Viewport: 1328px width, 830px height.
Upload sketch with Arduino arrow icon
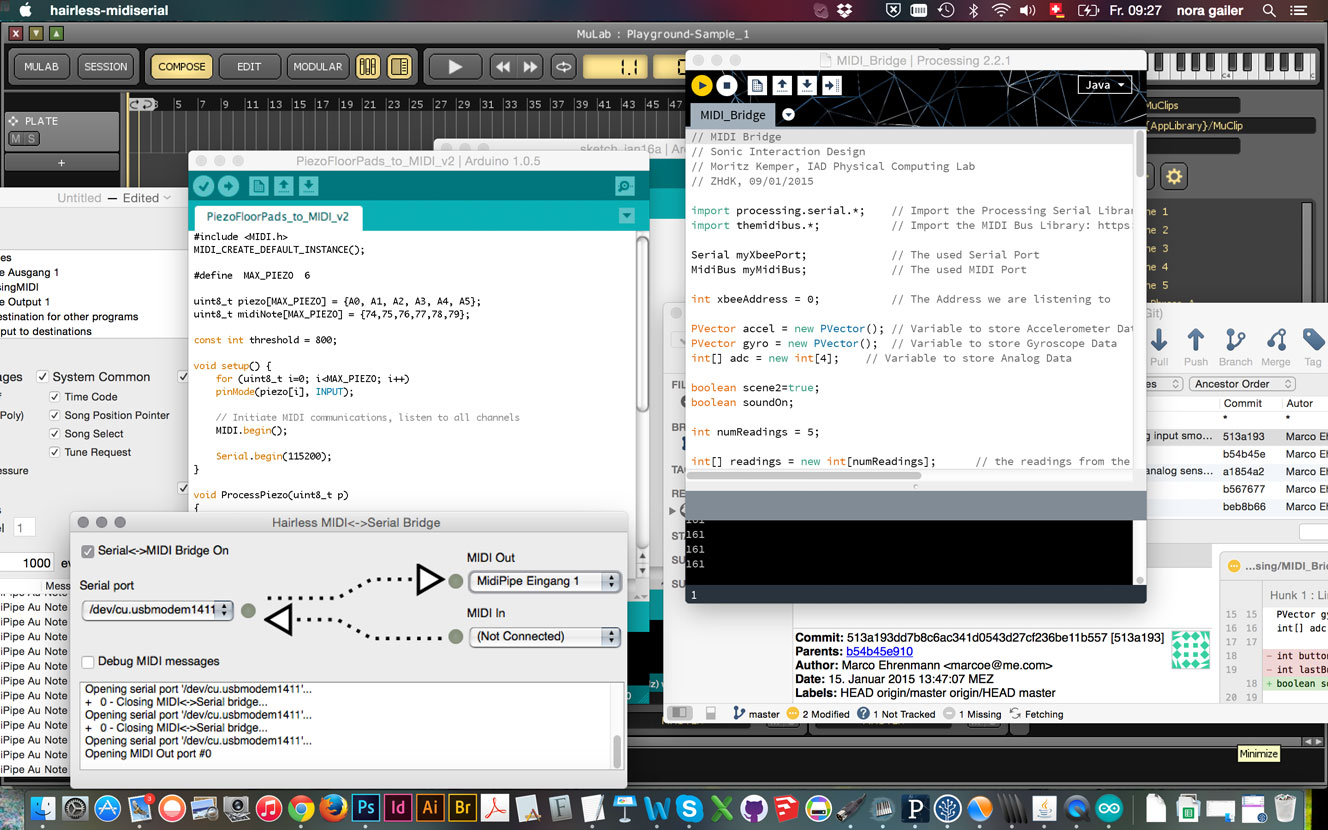coord(229,186)
